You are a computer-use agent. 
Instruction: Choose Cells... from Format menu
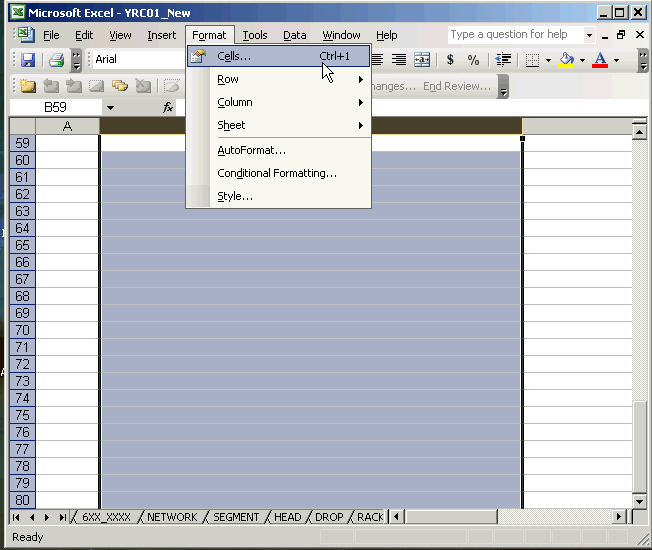click(278, 56)
